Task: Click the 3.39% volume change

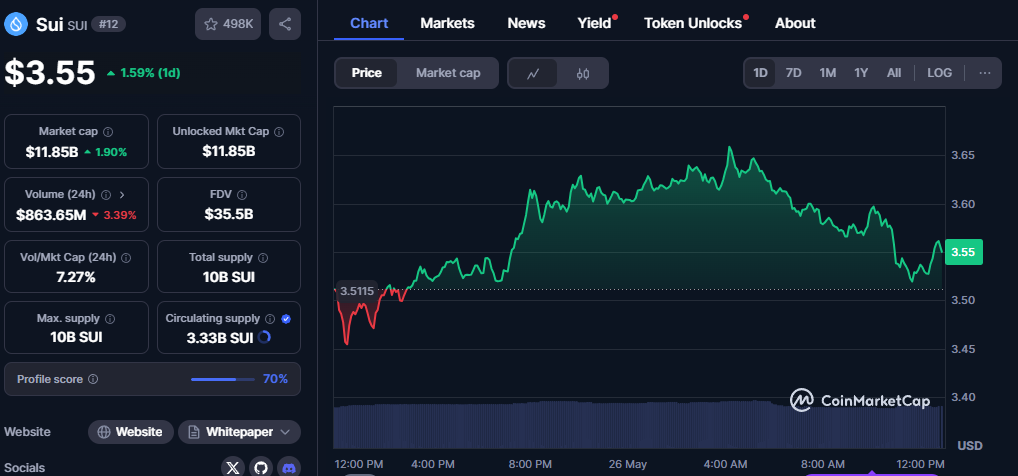Action: coord(114,215)
